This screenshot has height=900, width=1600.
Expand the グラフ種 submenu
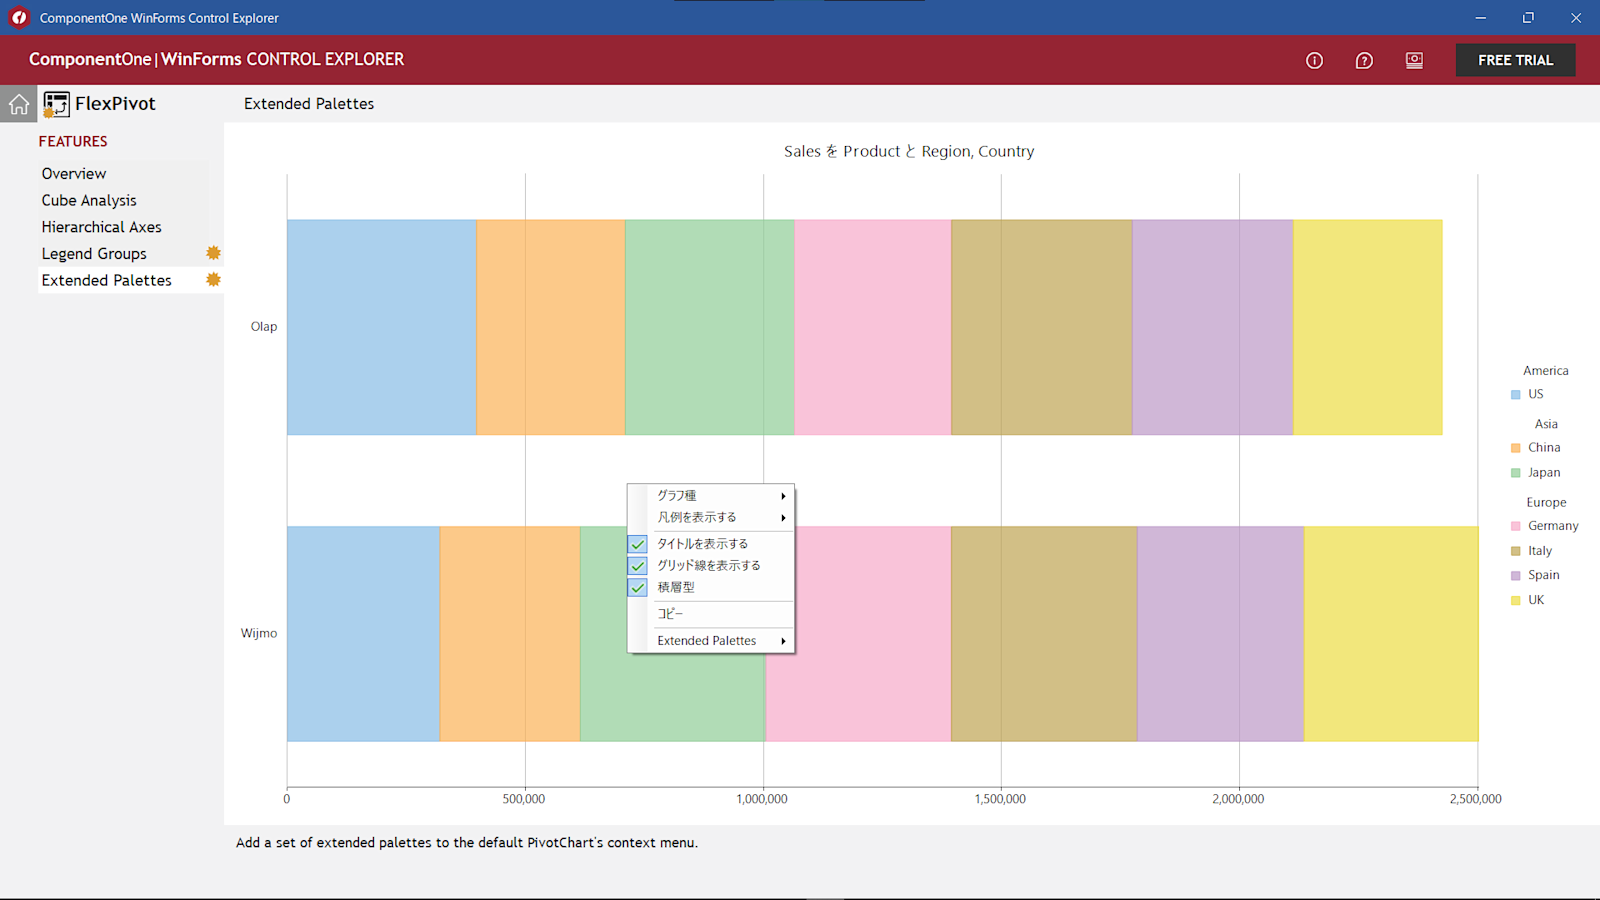[711, 496]
